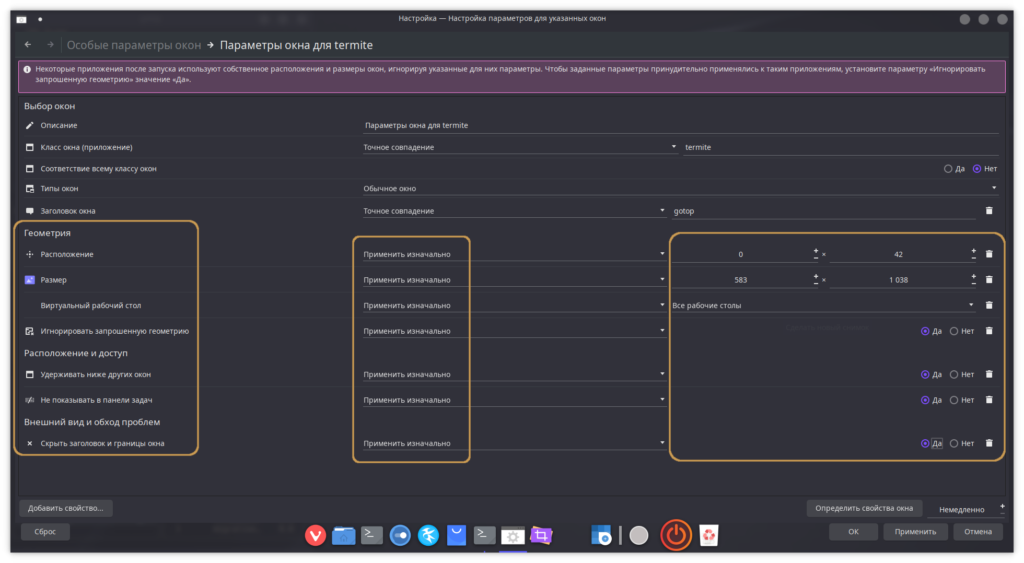The width and height of the screenshot is (1024, 563).
Task: Open the Класс окна match type dropdown
Action: click(x=520, y=147)
